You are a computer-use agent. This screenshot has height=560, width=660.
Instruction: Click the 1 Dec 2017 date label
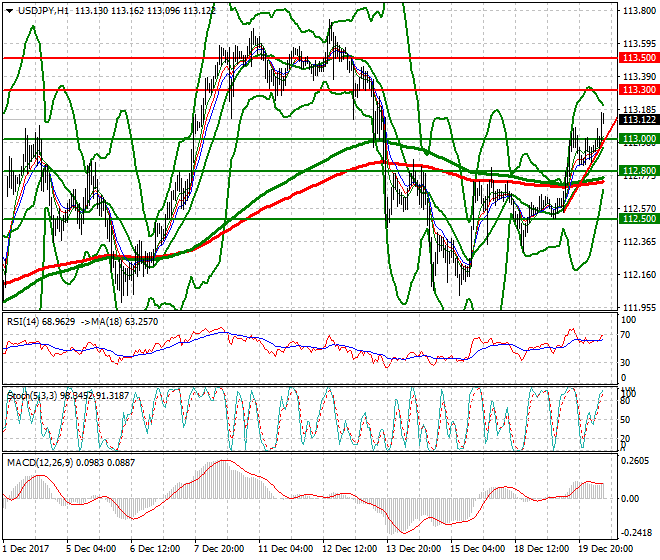pos(27,549)
